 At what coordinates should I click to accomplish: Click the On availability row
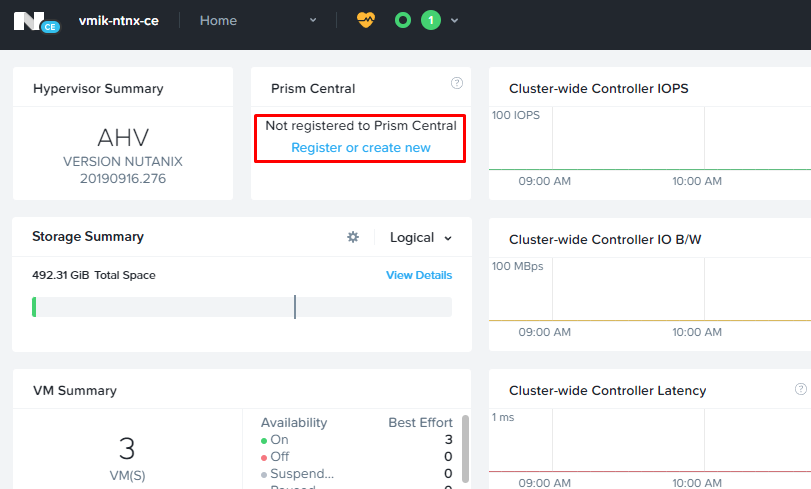pos(356,440)
